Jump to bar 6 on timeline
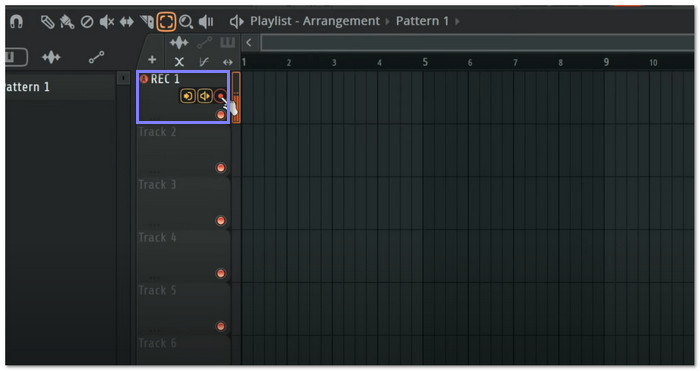This screenshot has width=700, height=371. [470, 63]
